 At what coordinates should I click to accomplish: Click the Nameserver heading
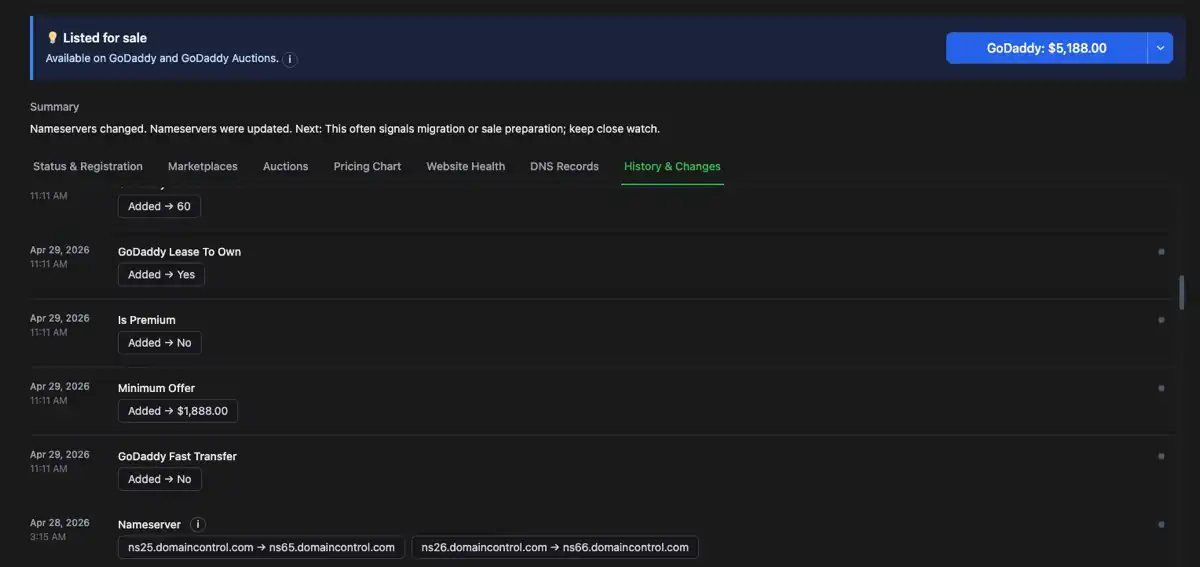coord(150,524)
